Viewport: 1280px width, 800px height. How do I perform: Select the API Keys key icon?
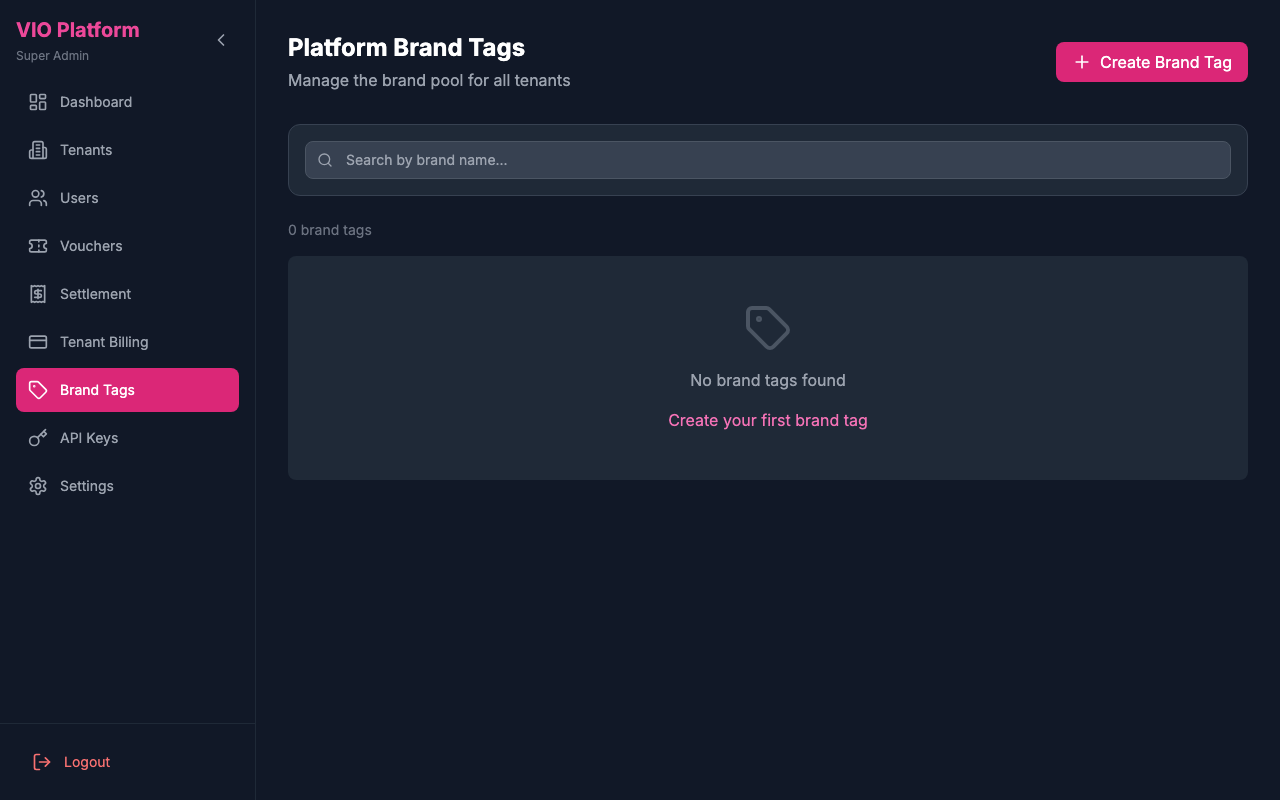point(37,438)
